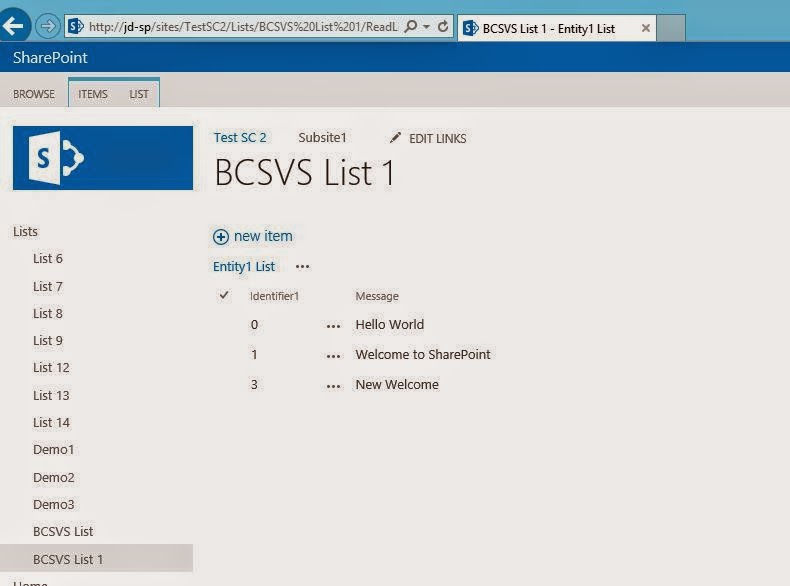Open List 9 from the sidebar
Image resolution: width=790 pixels, height=586 pixels.
(x=48, y=341)
